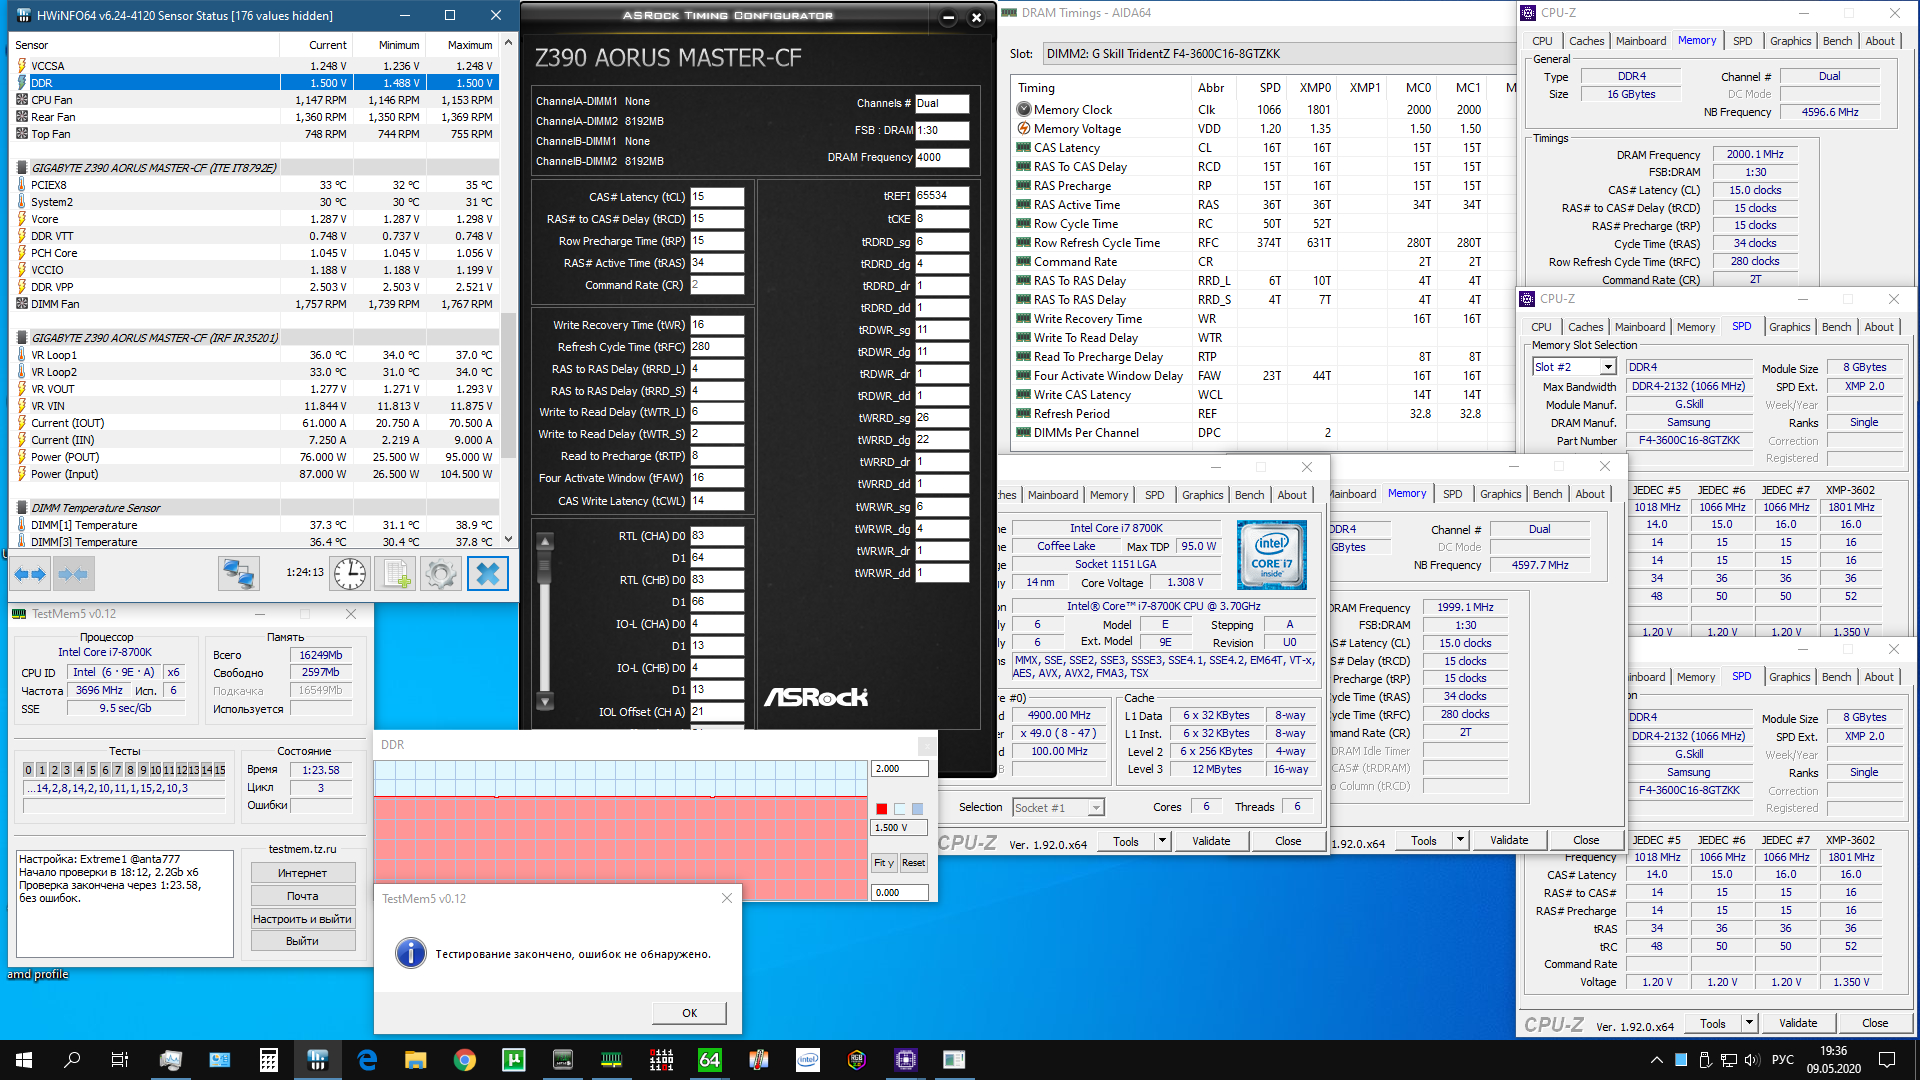Select red color swatch in DDR graph
This screenshot has height=1080, width=1920.
[x=881, y=809]
